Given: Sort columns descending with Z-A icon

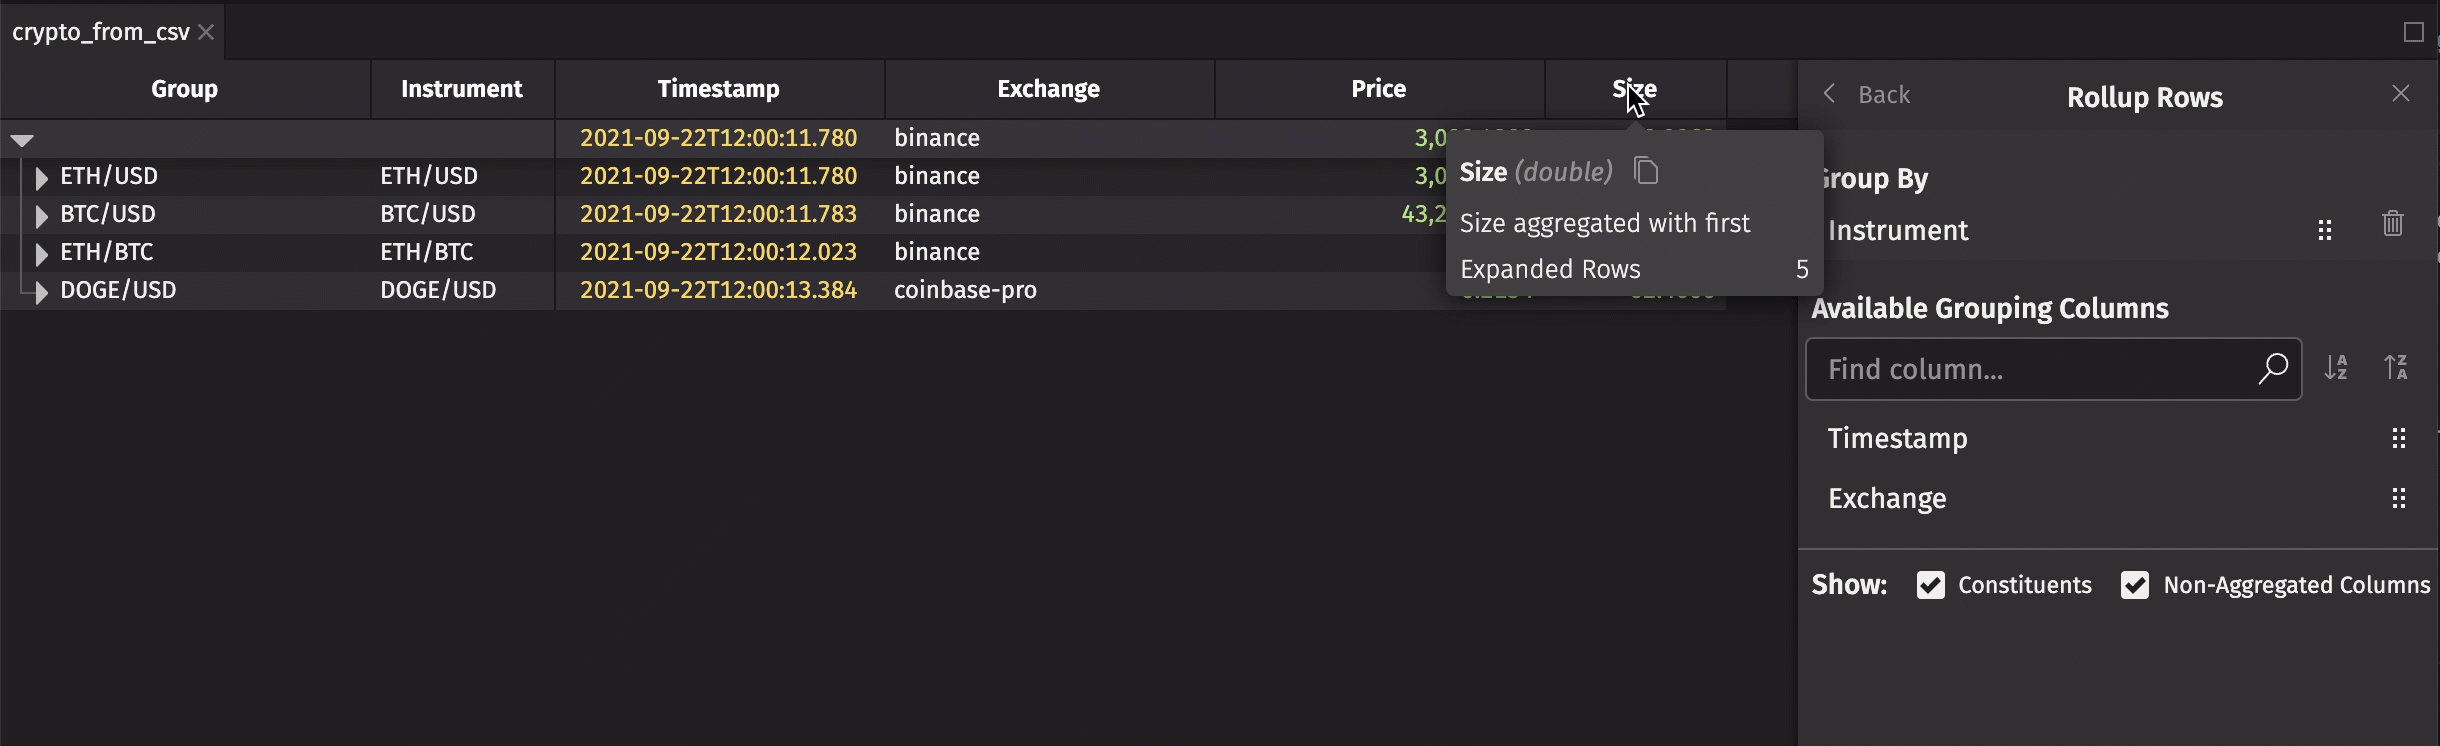Looking at the screenshot, I should click(x=2398, y=368).
